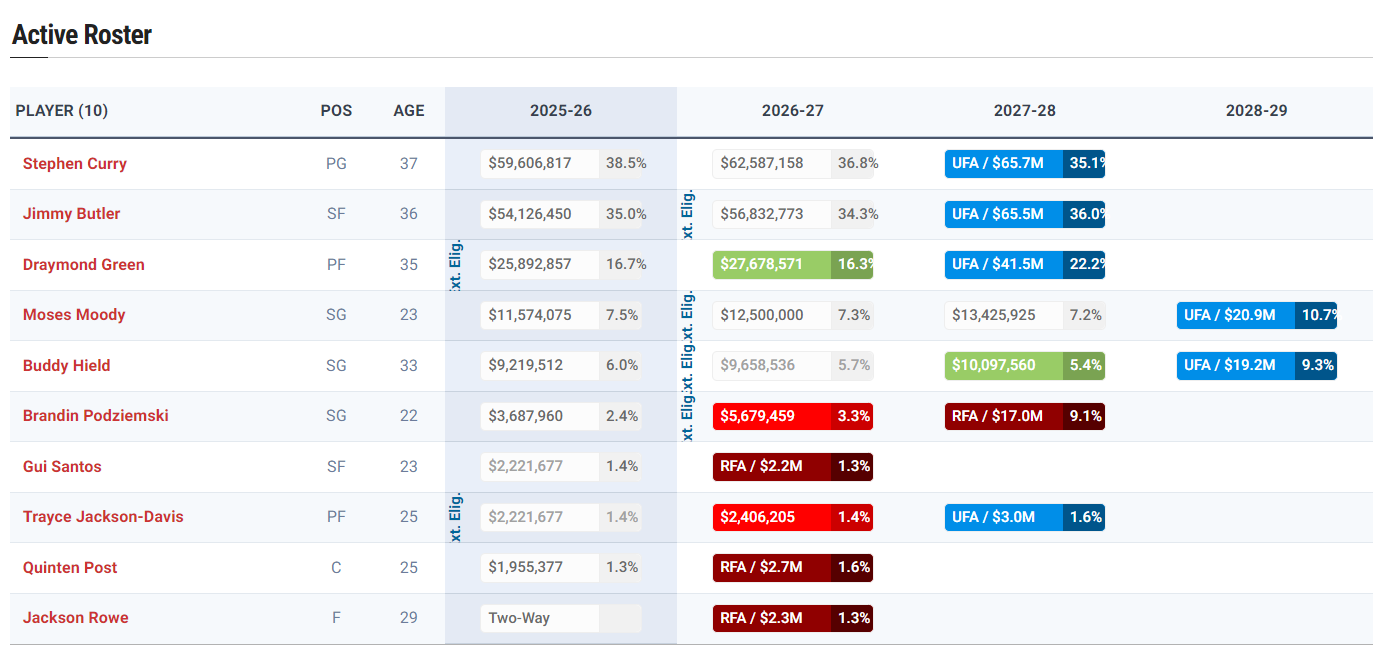Click Hield's green $10,097,560 option cell
This screenshot has width=1390, height=651.
coord(1004,366)
